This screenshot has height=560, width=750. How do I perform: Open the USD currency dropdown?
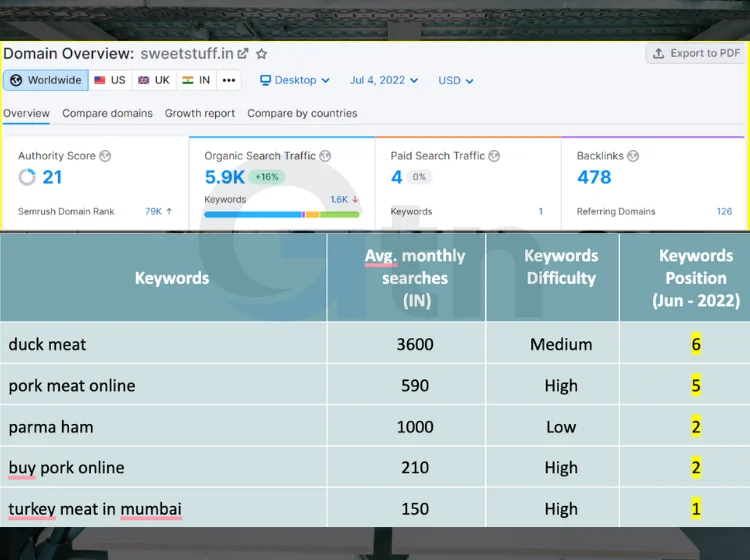[x=456, y=81]
